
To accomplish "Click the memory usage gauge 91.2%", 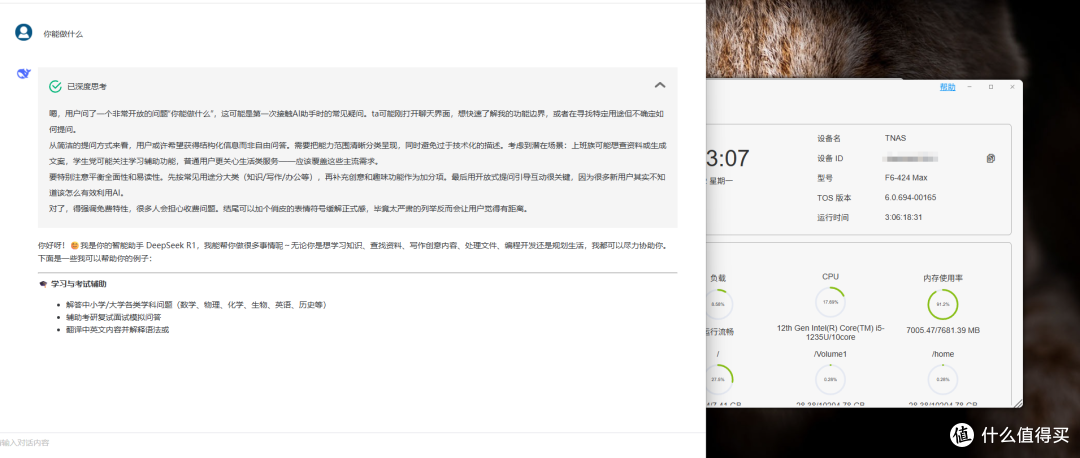I will [942, 304].
